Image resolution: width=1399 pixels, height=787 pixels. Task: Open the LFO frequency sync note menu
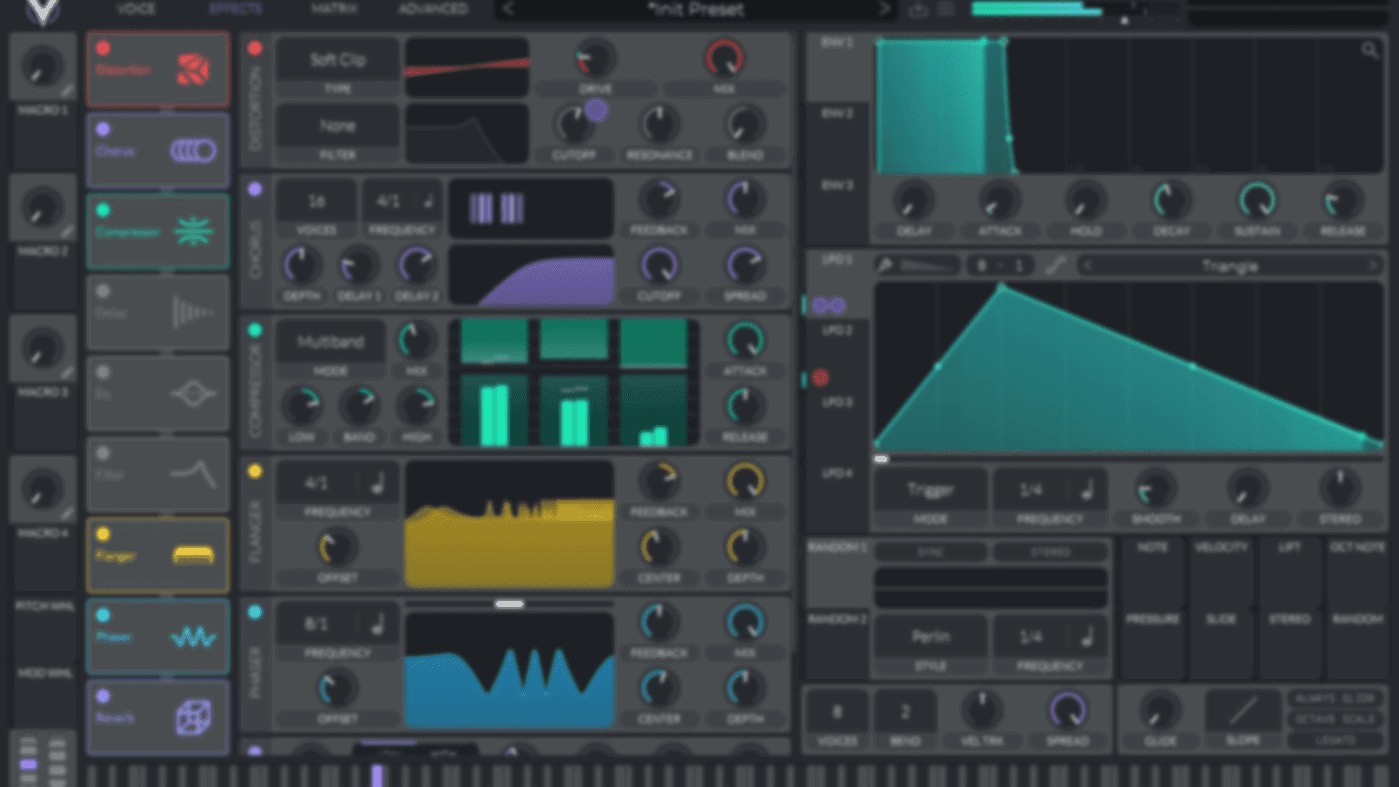click(1088, 490)
